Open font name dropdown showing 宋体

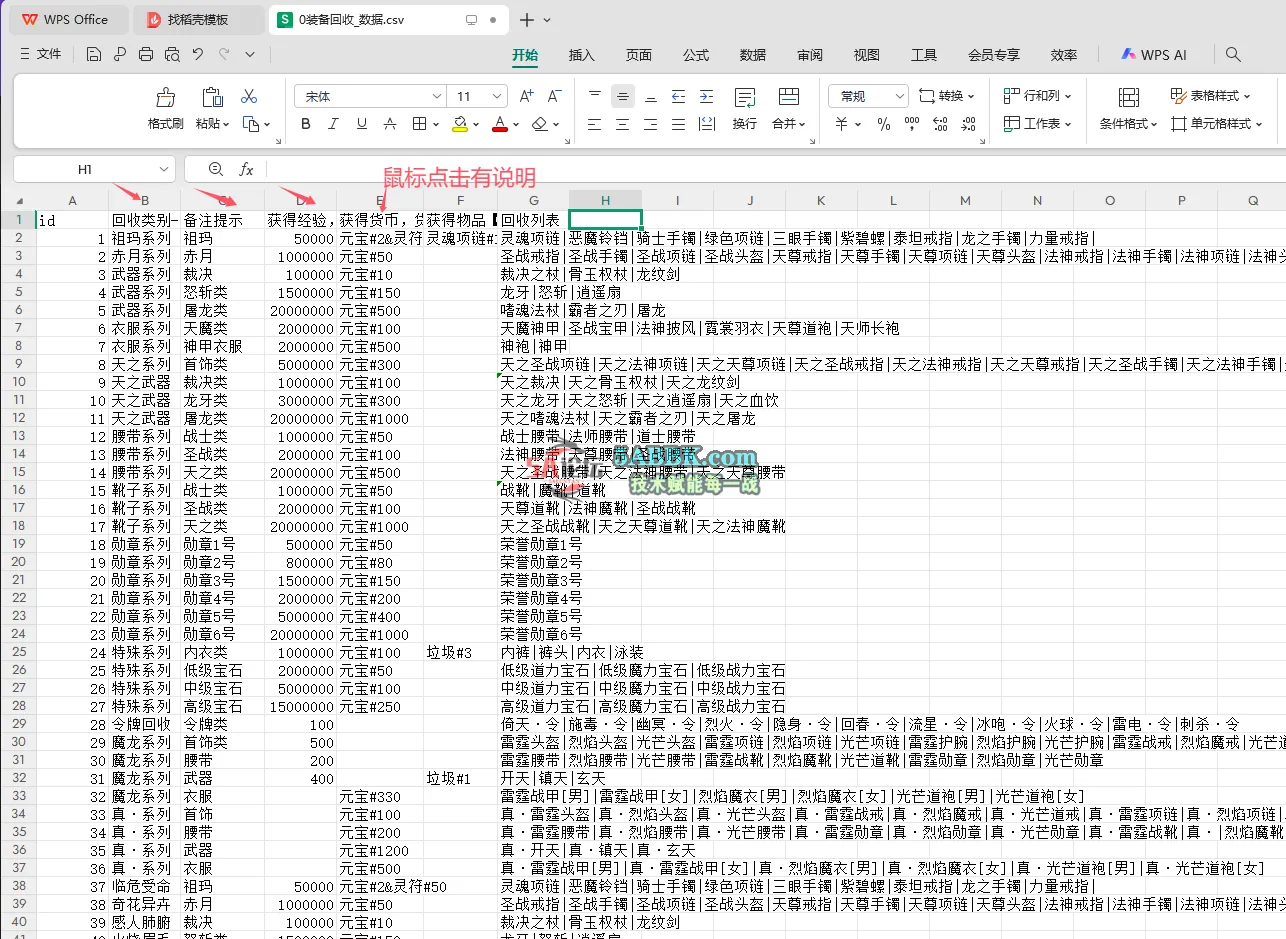(x=437, y=96)
